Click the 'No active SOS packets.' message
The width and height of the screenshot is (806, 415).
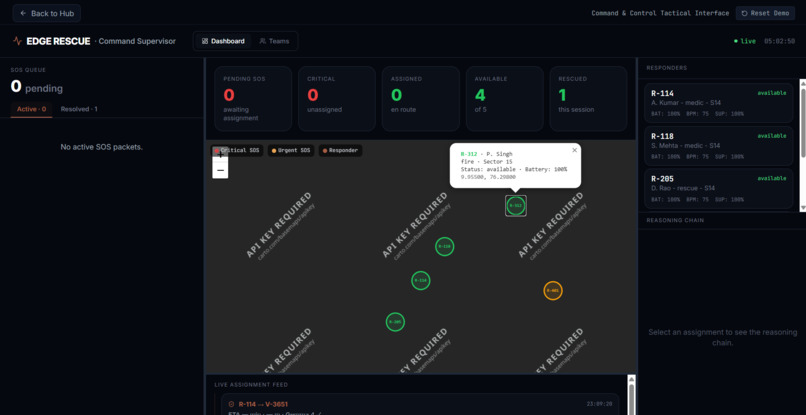pos(101,147)
